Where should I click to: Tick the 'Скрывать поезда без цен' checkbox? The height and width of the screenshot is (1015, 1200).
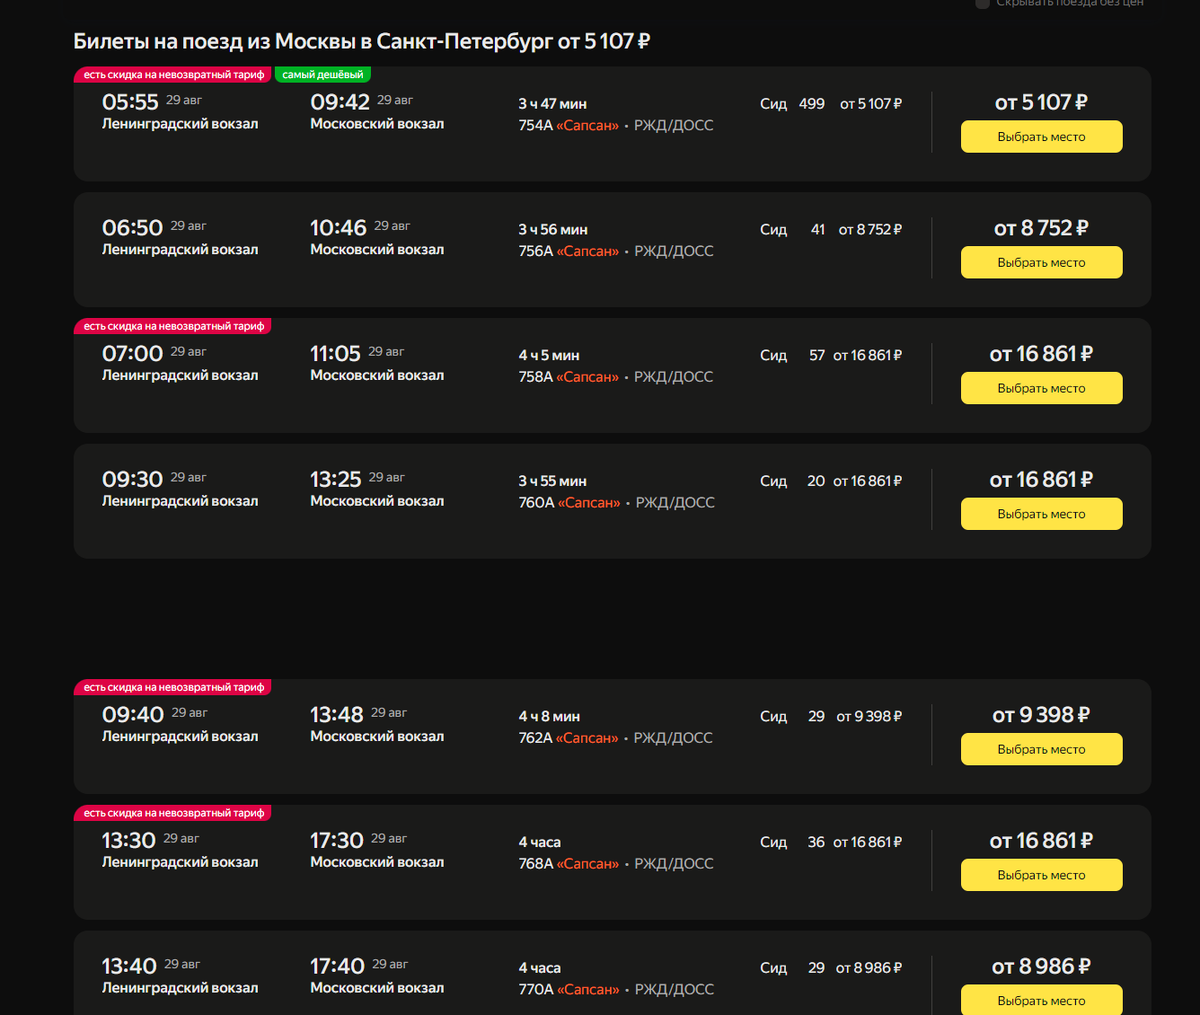[x=983, y=3]
